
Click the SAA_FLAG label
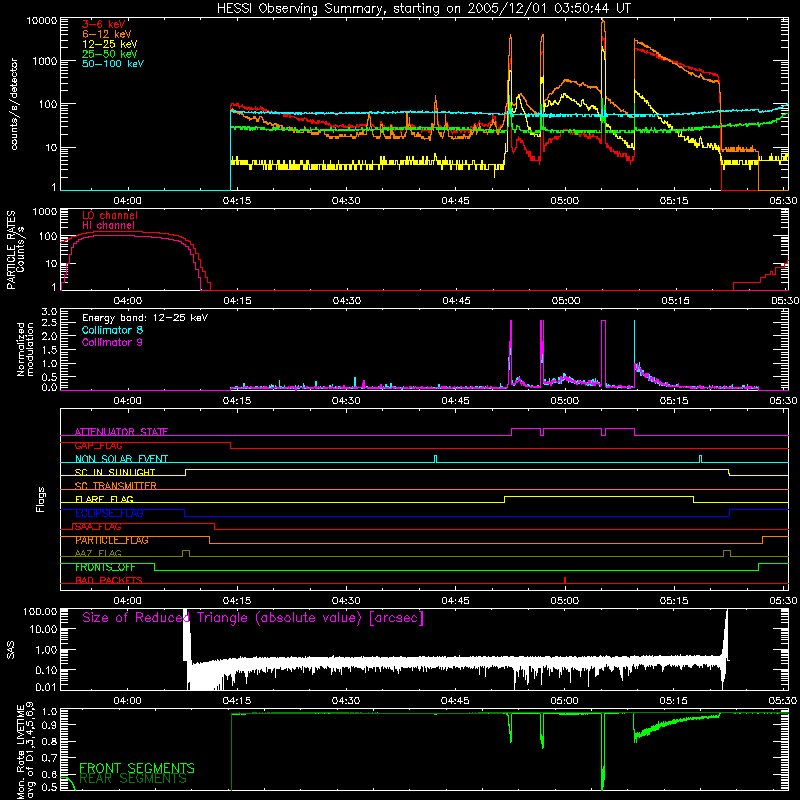tap(98, 527)
